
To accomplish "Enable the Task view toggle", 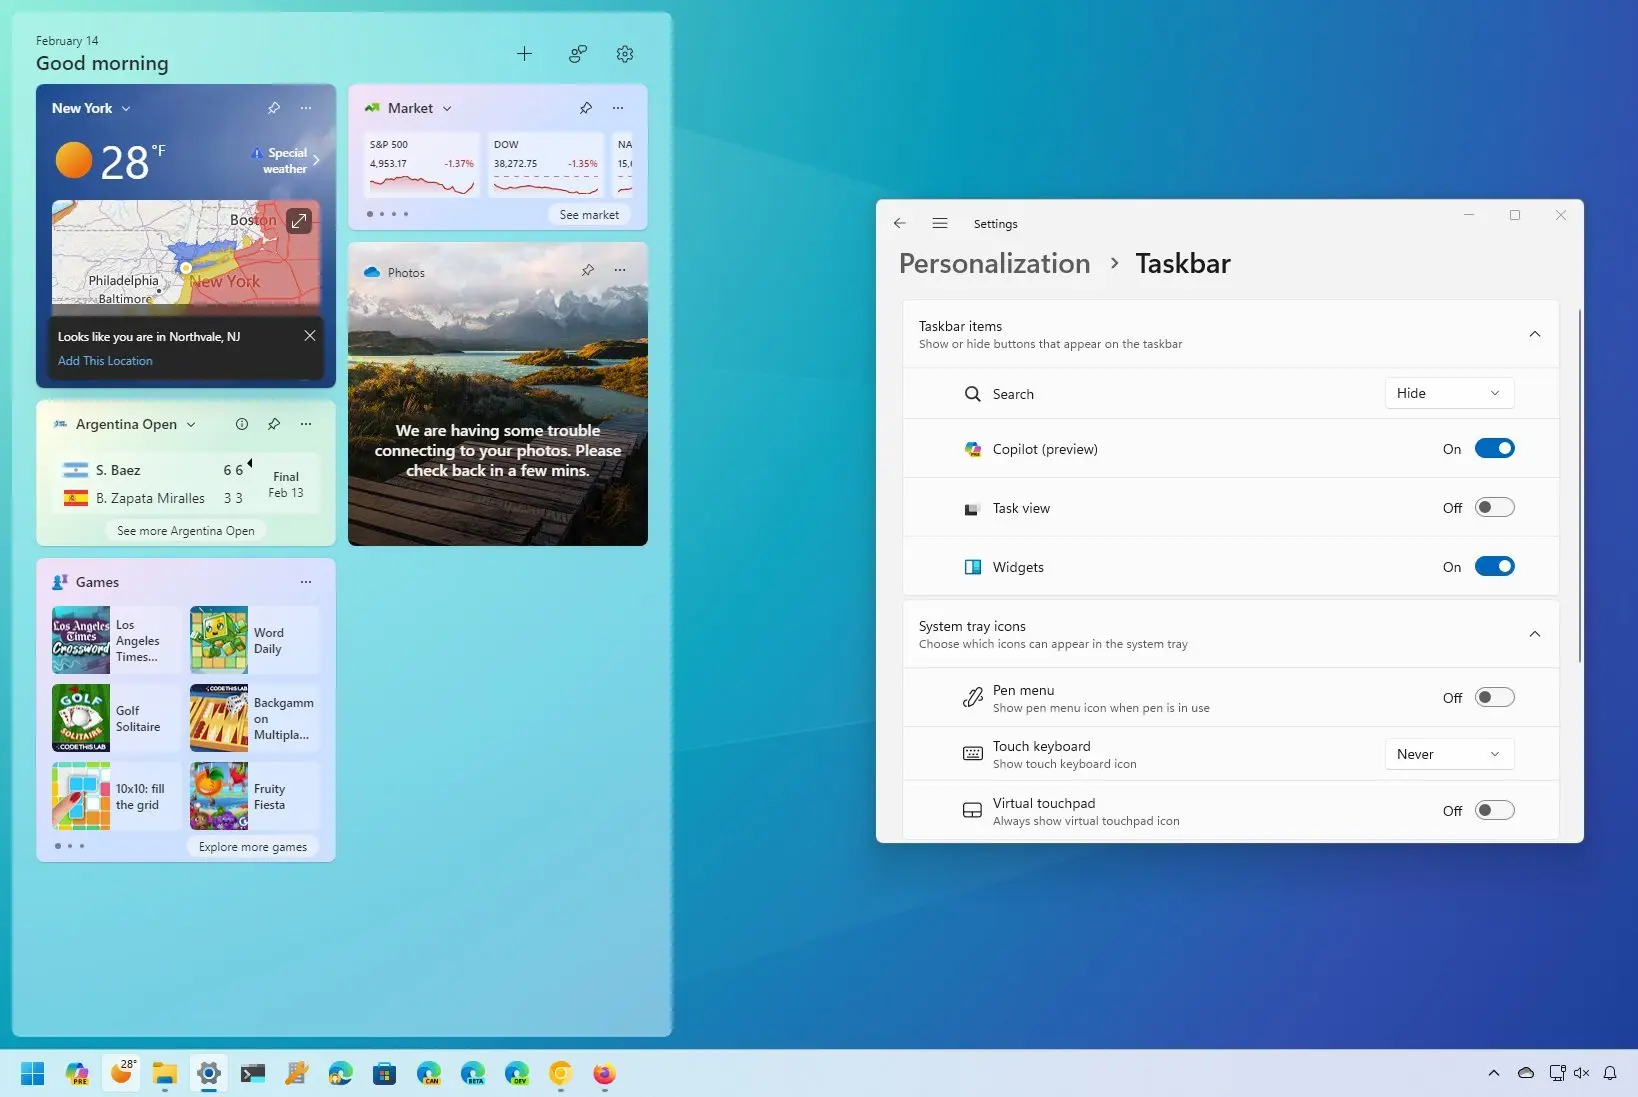I will click(1494, 507).
